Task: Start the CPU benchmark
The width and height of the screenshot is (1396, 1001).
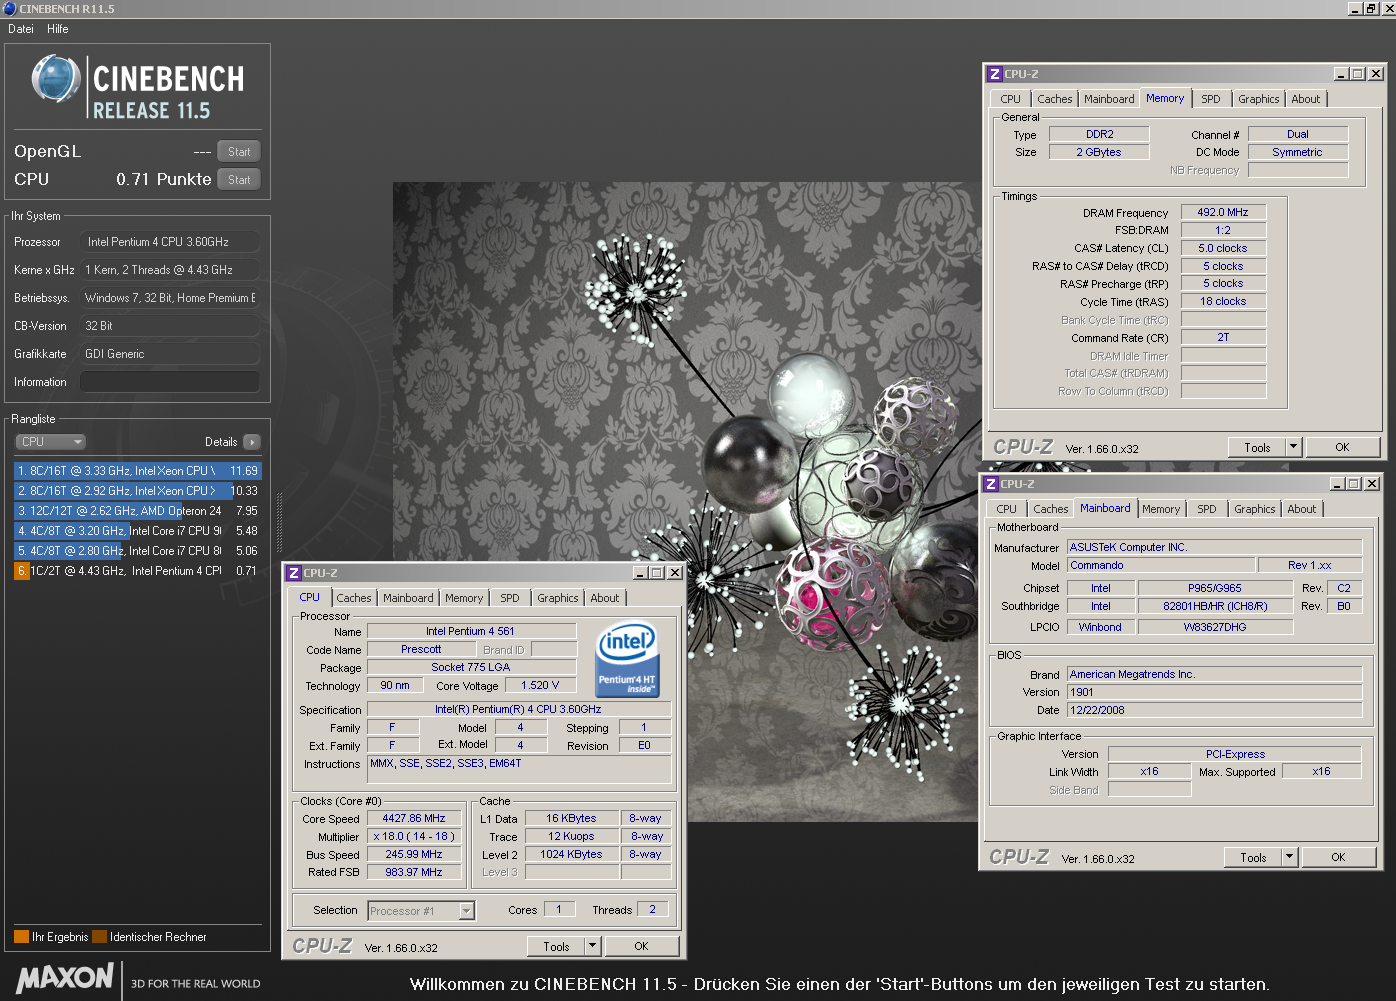Action: [239, 180]
